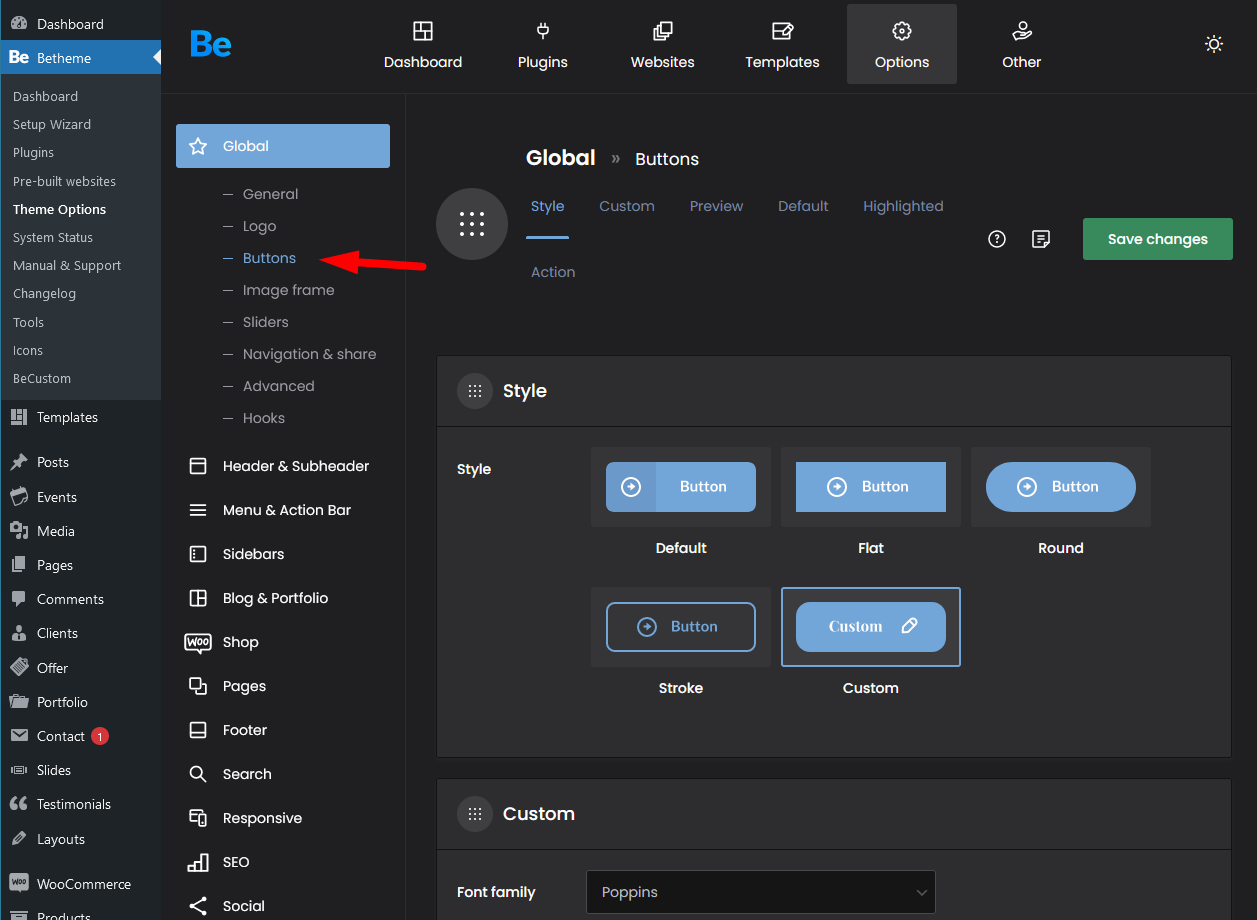Image resolution: width=1257 pixels, height=920 pixels.
Task: Open the Plugins plug icon
Action: click(543, 31)
